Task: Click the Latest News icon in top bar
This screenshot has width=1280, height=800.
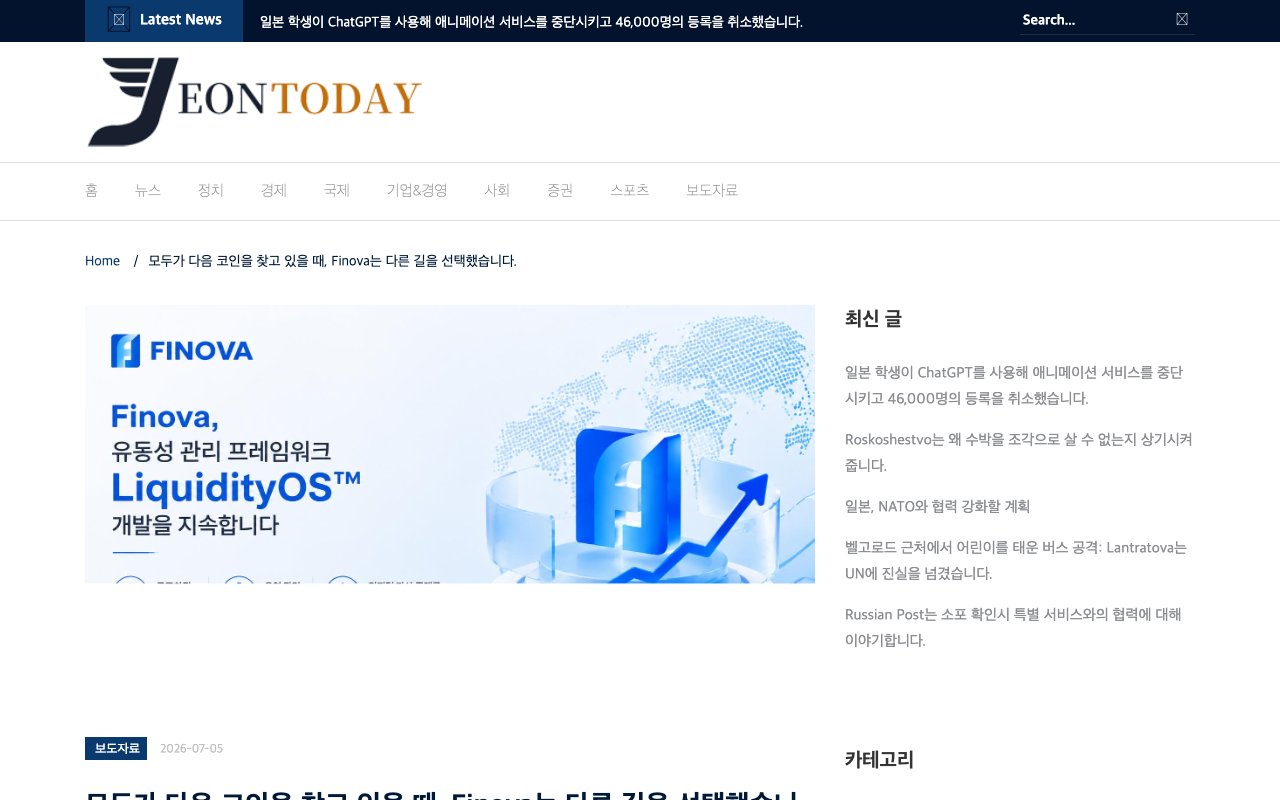Action: pyautogui.click(x=119, y=20)
